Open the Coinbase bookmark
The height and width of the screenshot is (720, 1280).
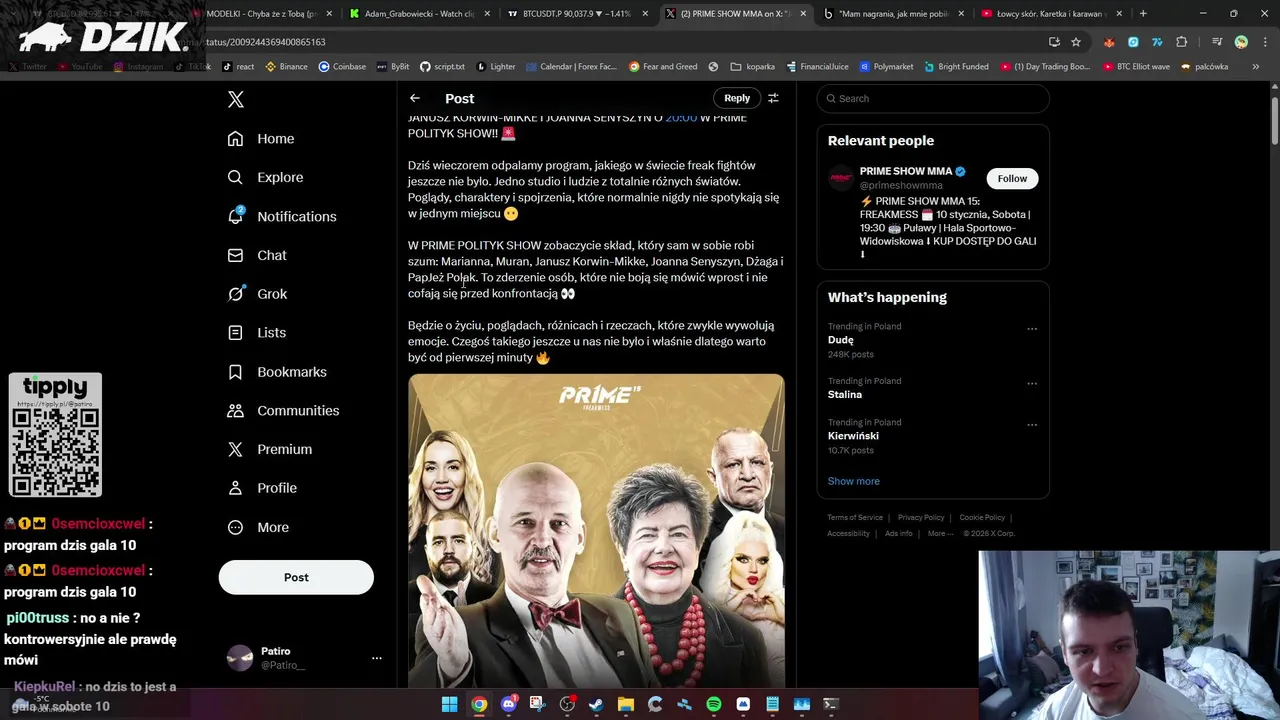click(342, 67)
